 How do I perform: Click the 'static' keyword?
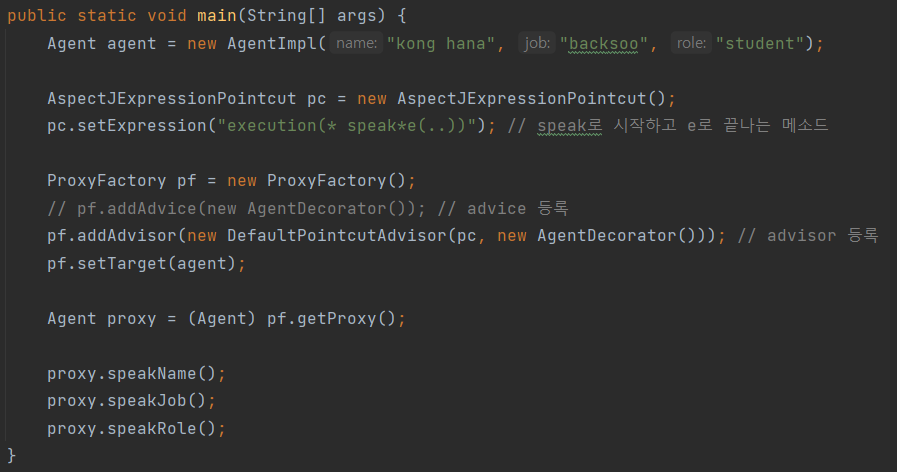pos(107,15)
